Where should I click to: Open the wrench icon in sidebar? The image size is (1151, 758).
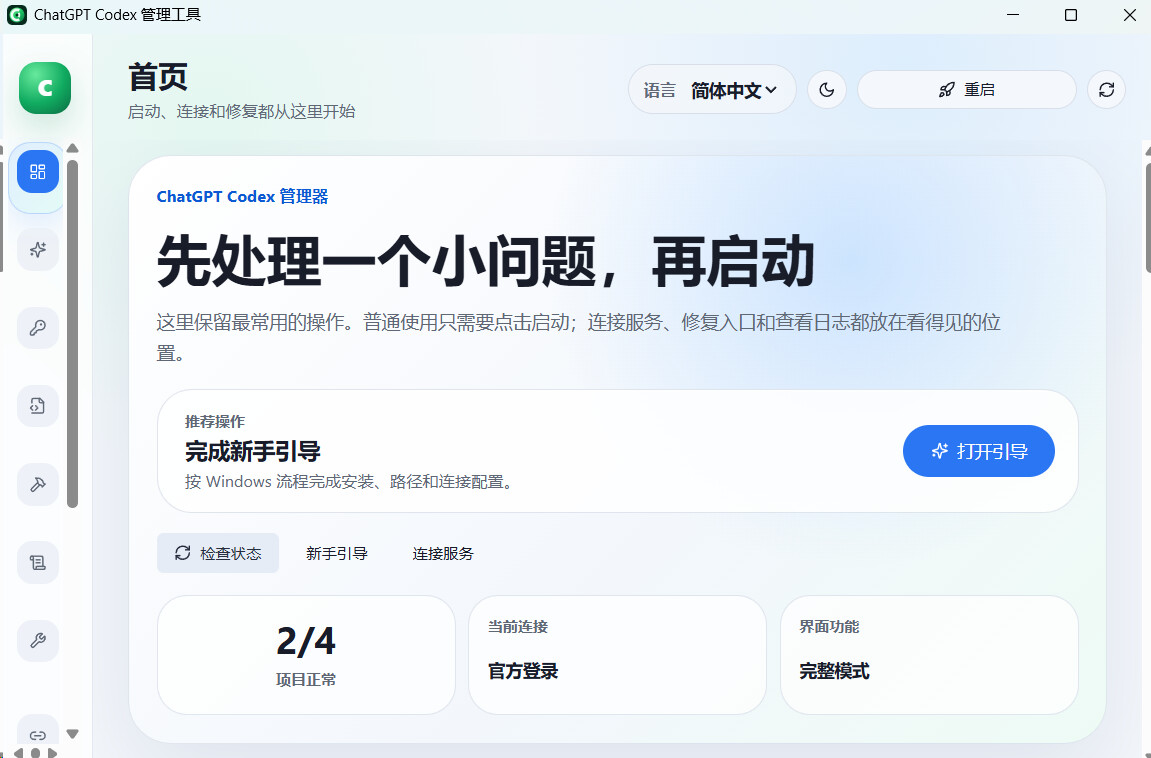pos(38,641)
